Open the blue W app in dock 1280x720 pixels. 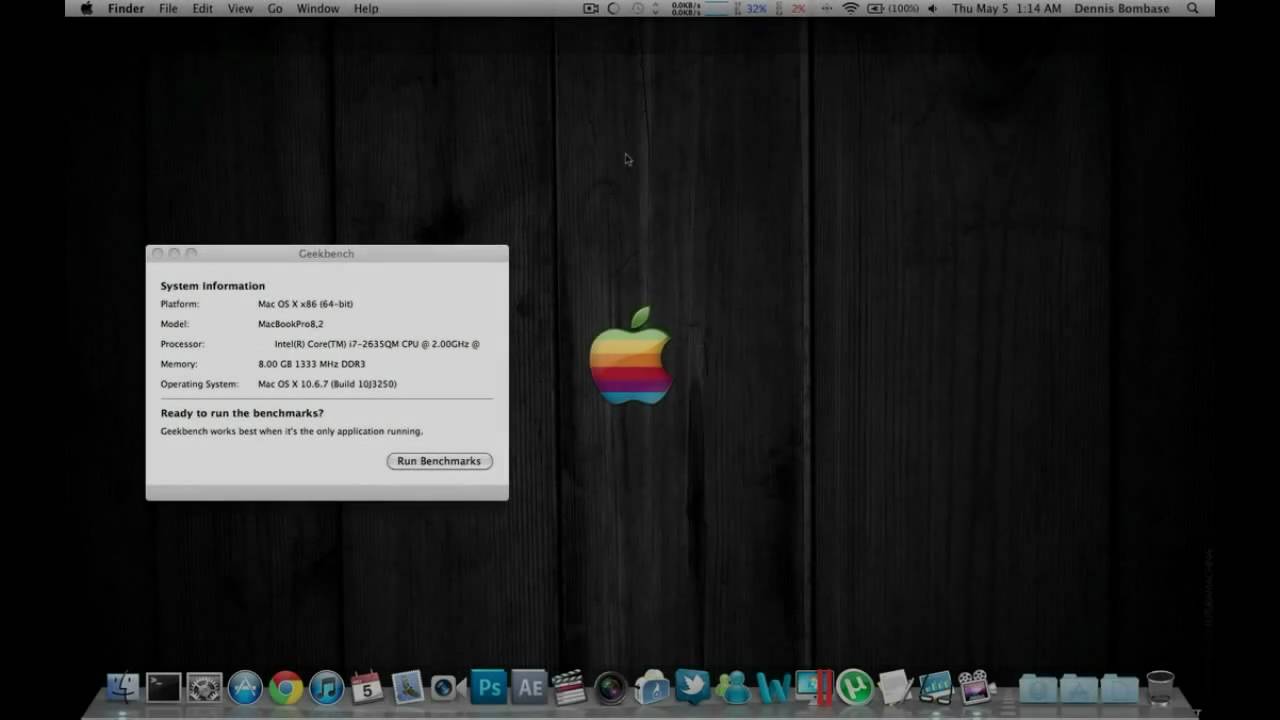[x=774, y=687]
